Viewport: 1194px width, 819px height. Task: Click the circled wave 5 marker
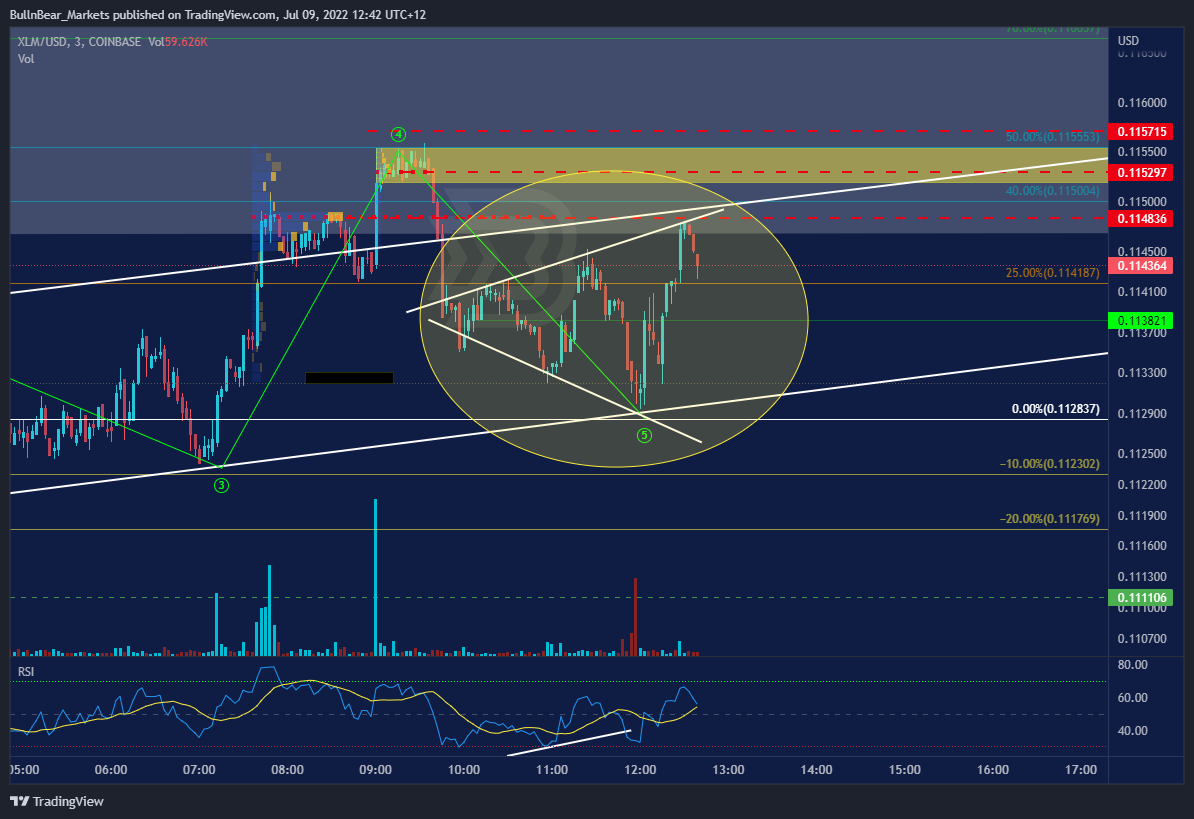click(x=644, y=435)
